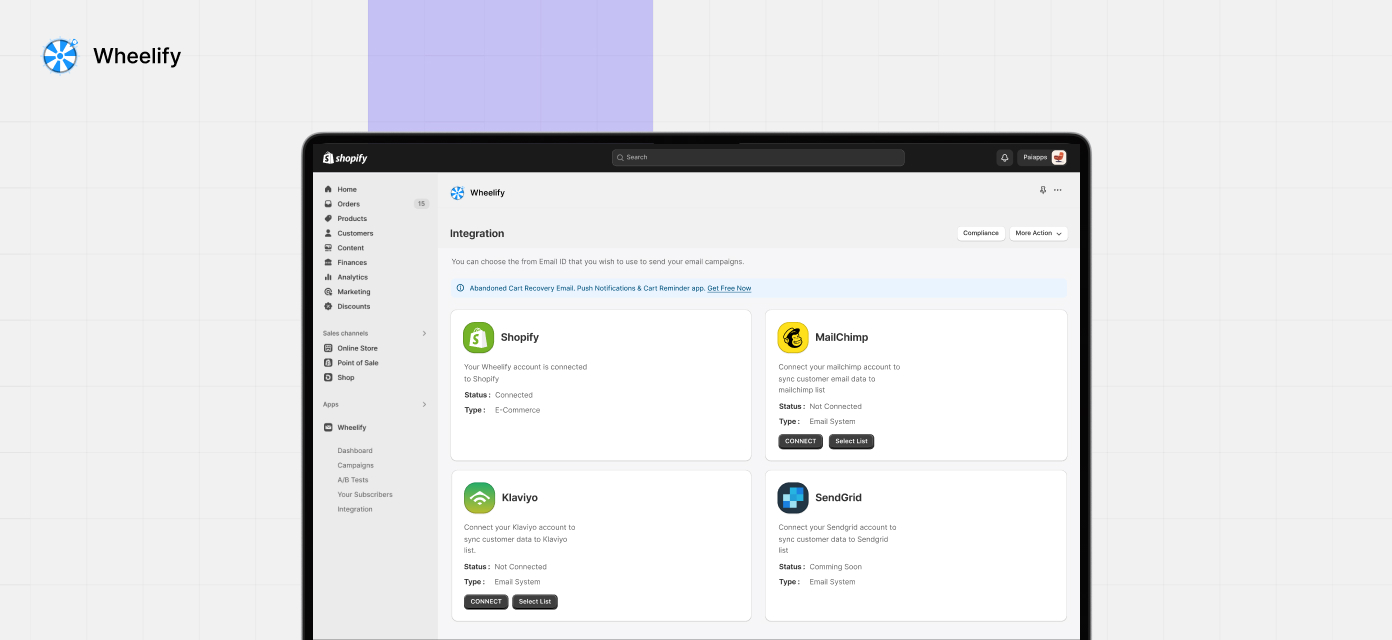The width and height of the screenshot is (1392, 640).
Task: Click the SendGrid status "Comming Soon" text
Action: pyautogui.click(x=836, y=567)
